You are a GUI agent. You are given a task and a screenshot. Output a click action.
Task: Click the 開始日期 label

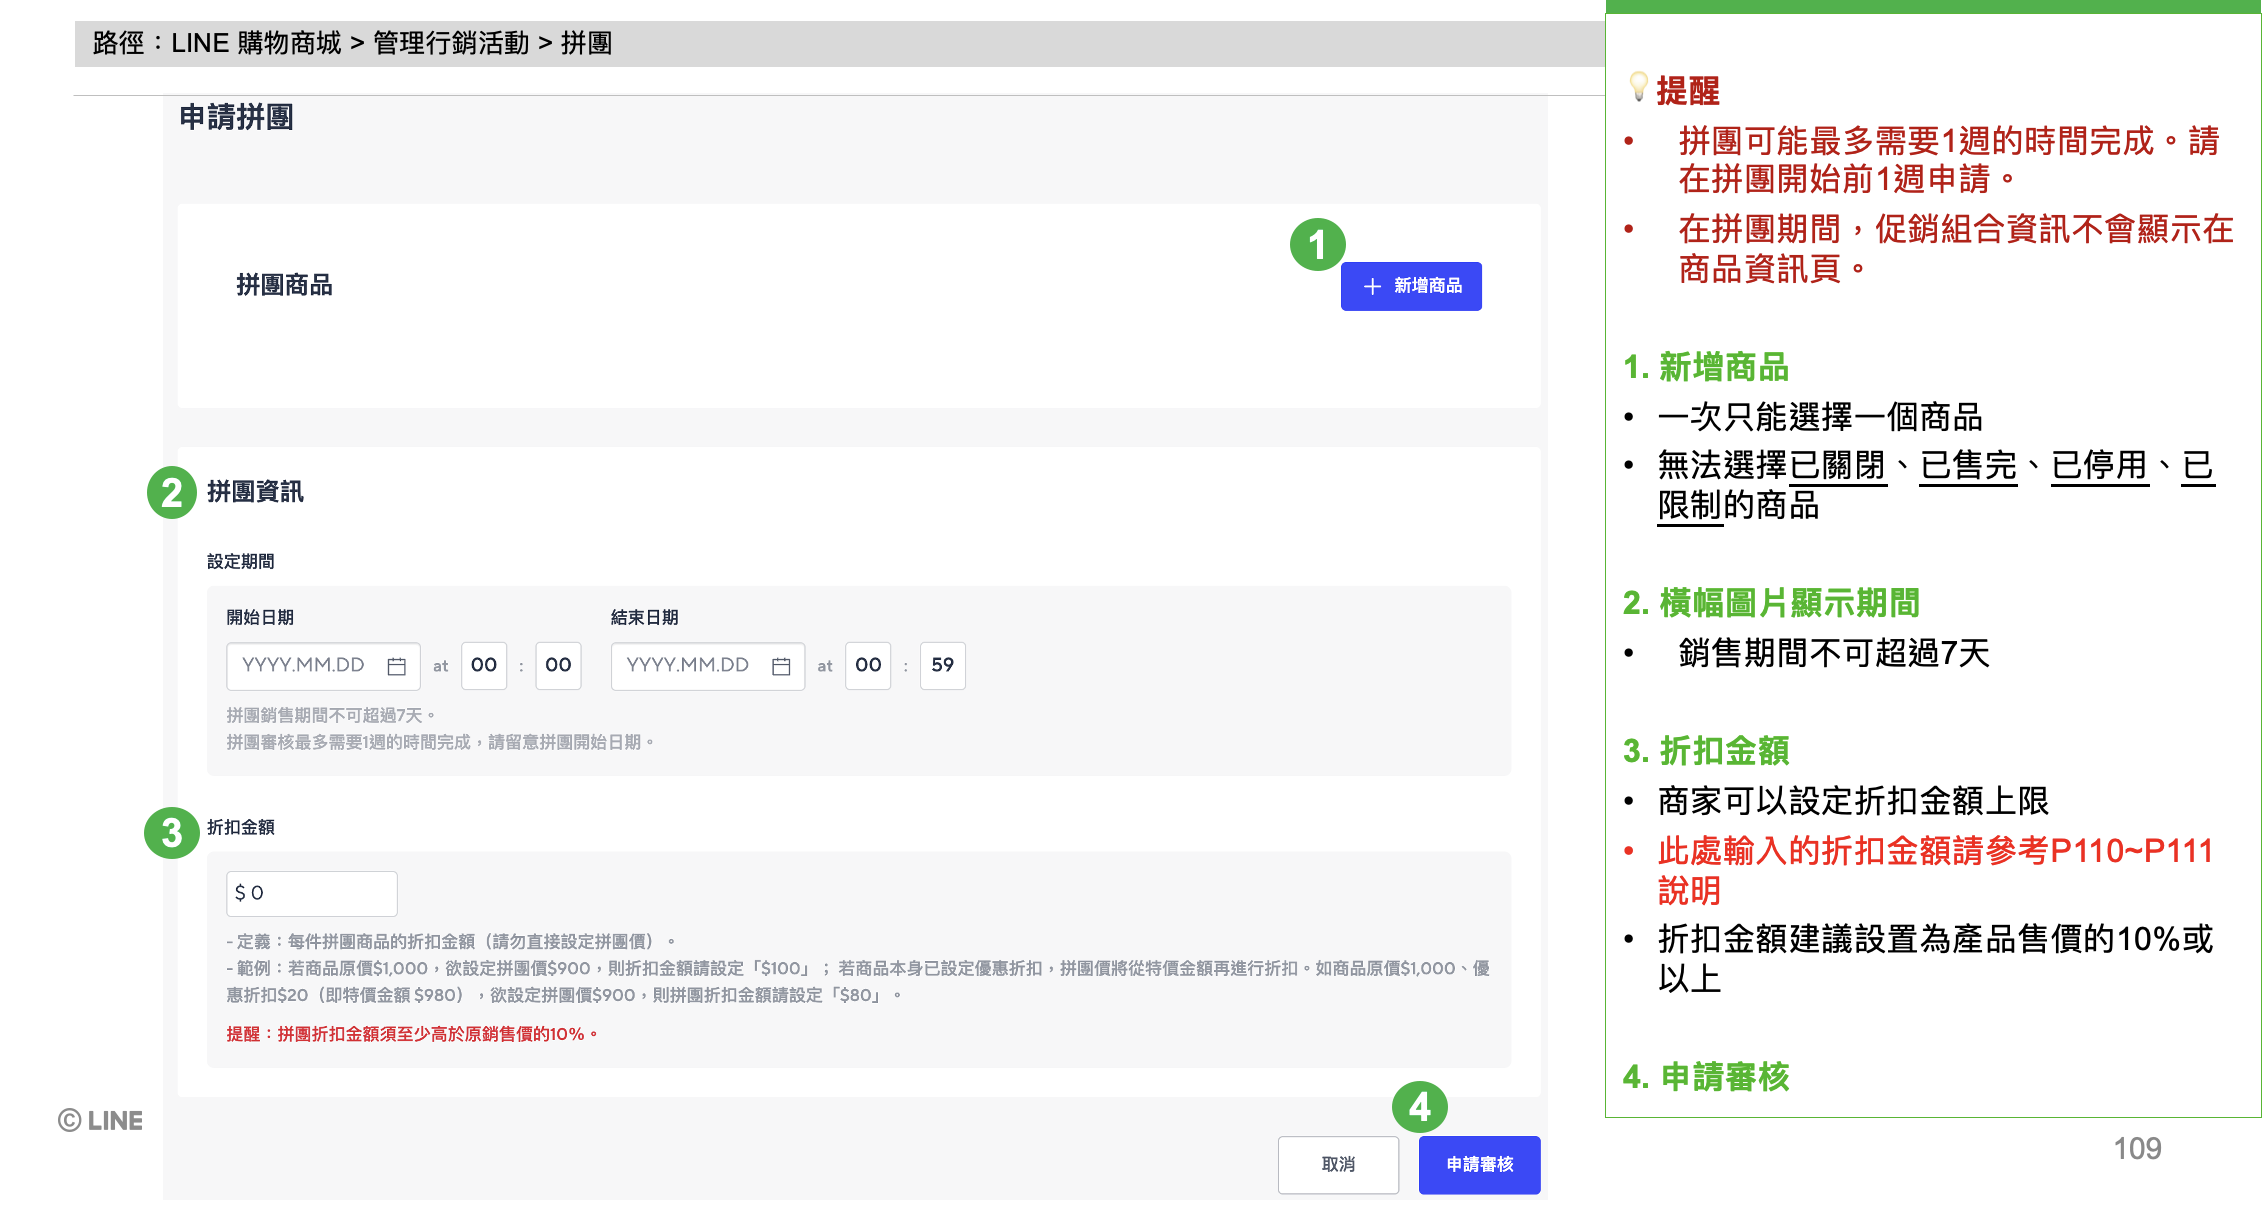coord(260,617)
